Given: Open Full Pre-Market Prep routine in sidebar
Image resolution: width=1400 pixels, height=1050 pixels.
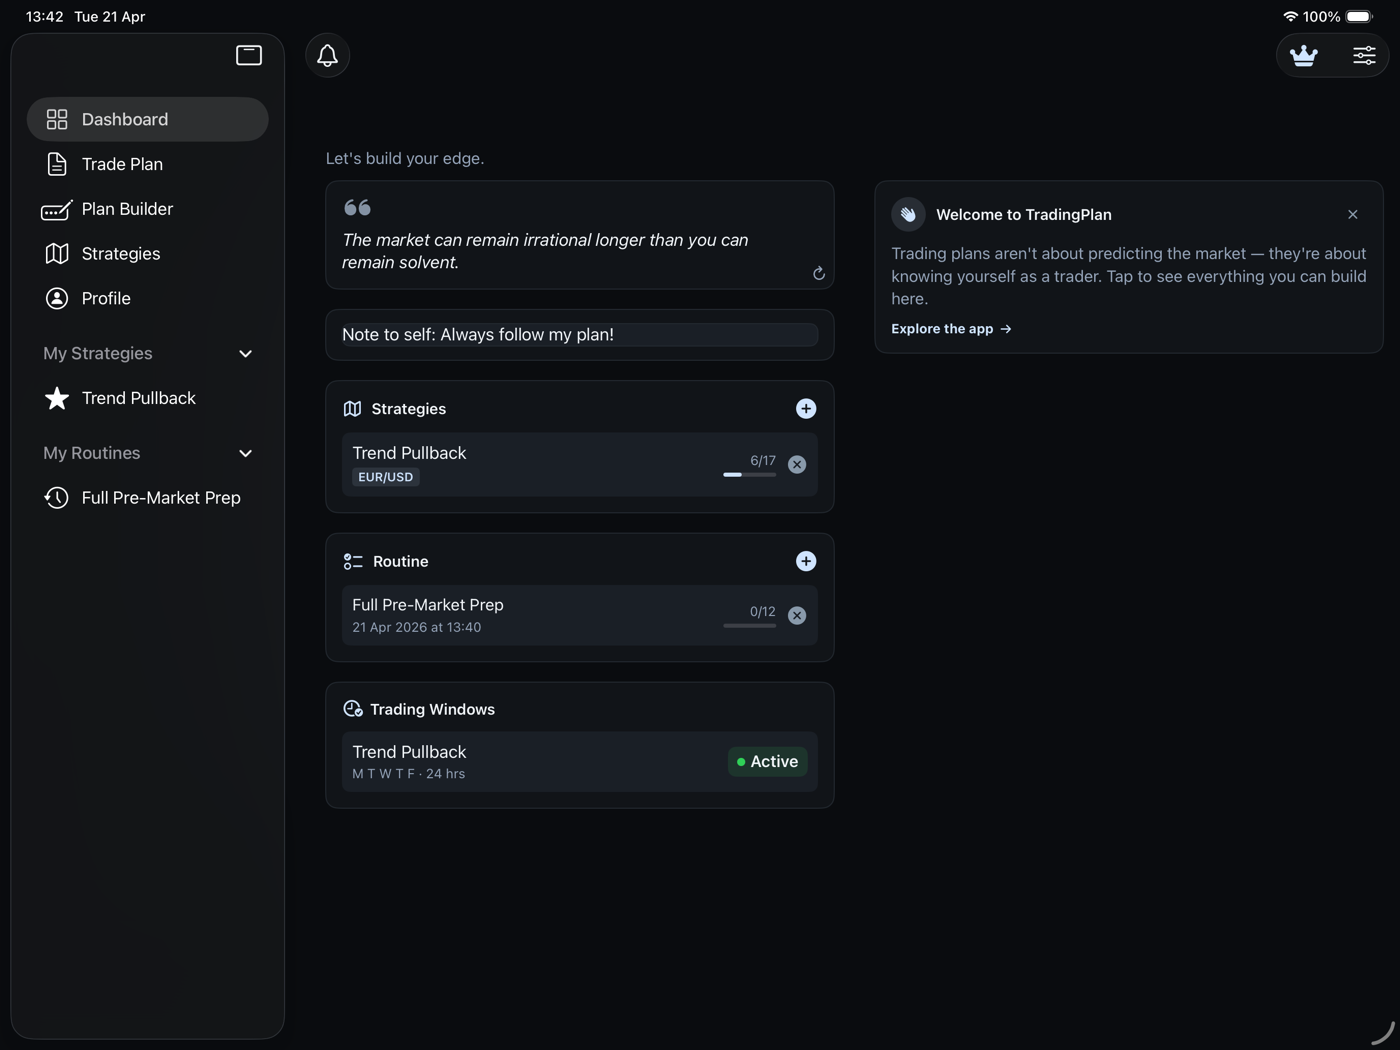Looking at the screenshot, I should [x=147, y=498].
